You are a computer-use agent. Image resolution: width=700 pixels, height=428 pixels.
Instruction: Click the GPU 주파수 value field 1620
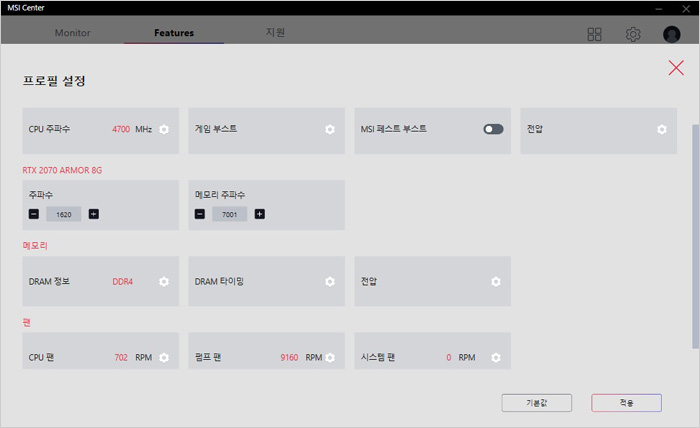point(64,214)
